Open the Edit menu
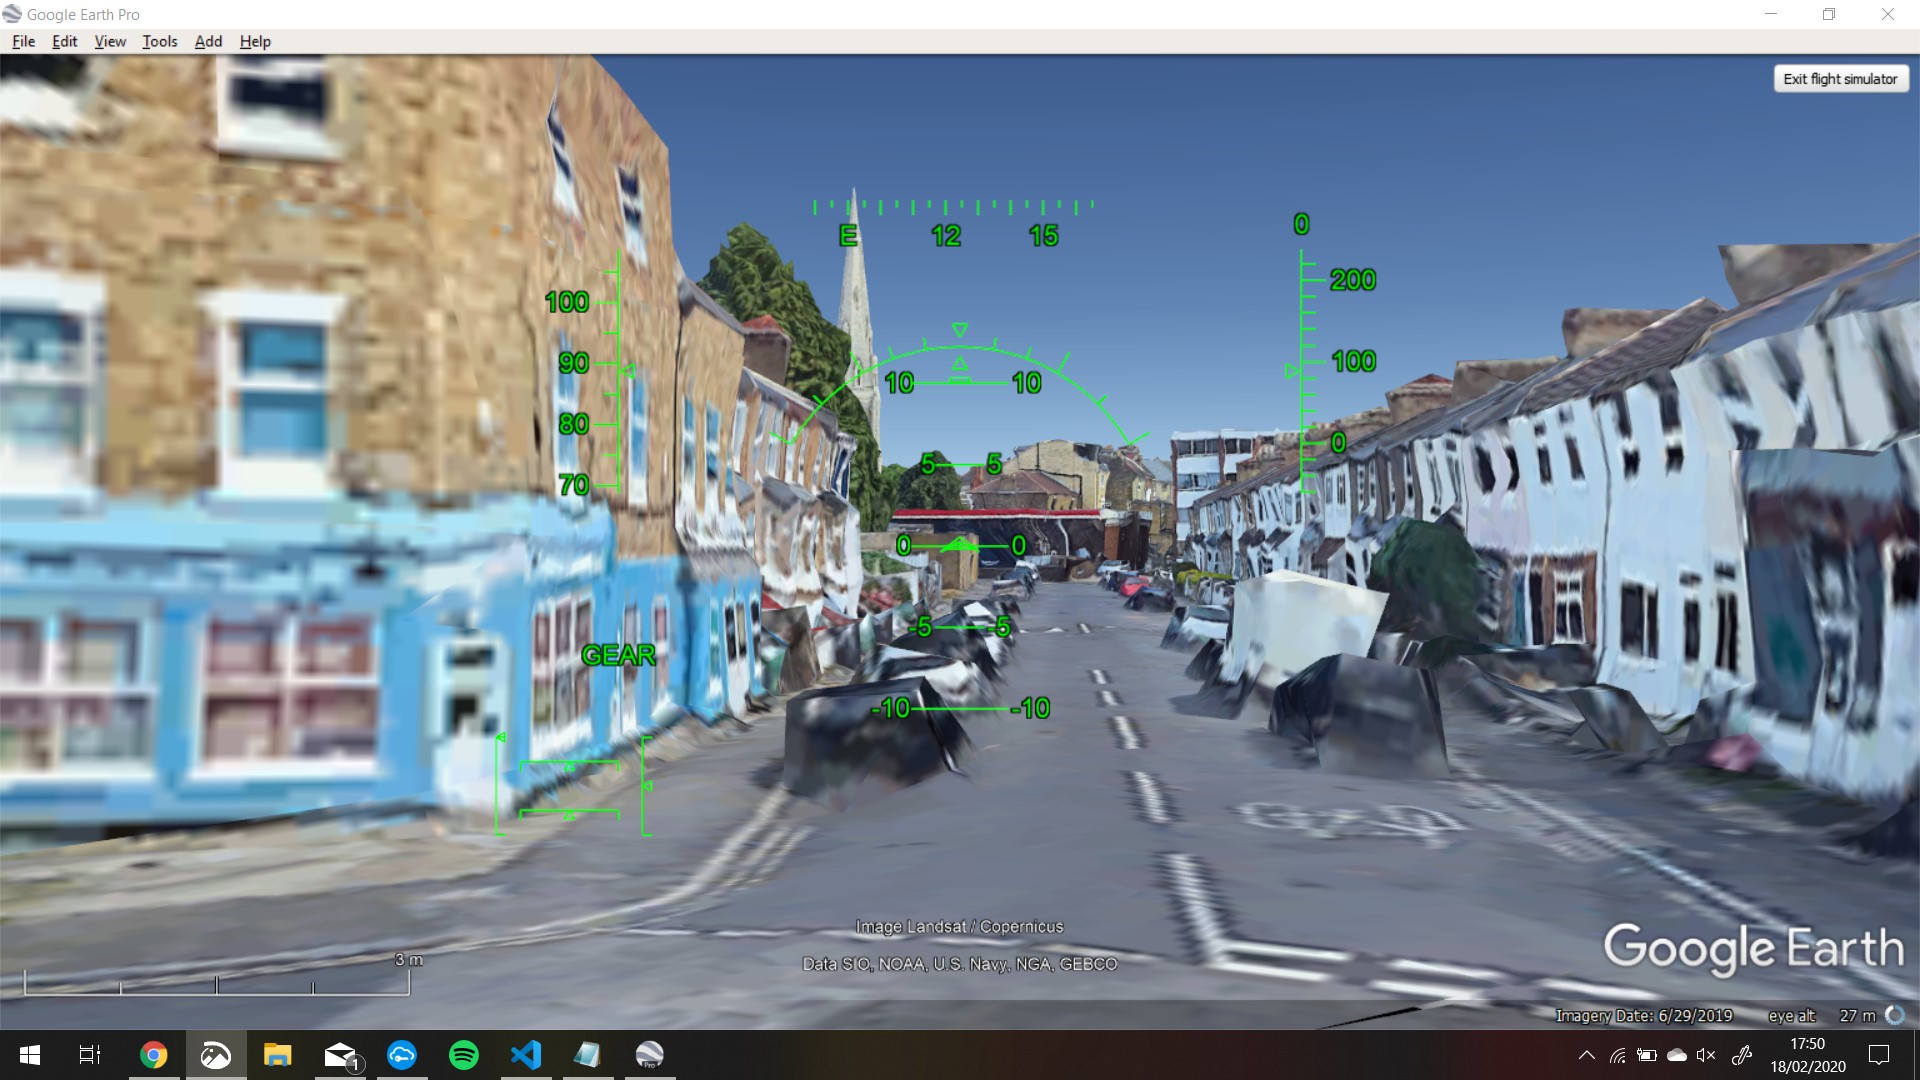The image size is (1920, 1080). (x=64, y=41)
